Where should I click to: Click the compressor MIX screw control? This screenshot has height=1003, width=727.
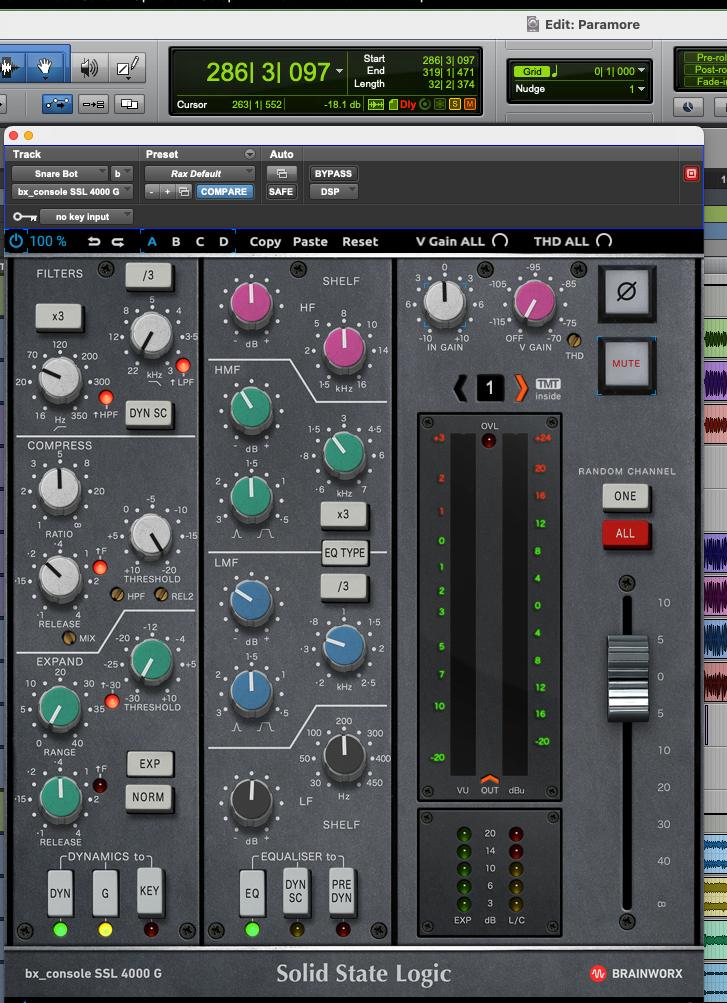pyautogui.click(x=68, y=637)
